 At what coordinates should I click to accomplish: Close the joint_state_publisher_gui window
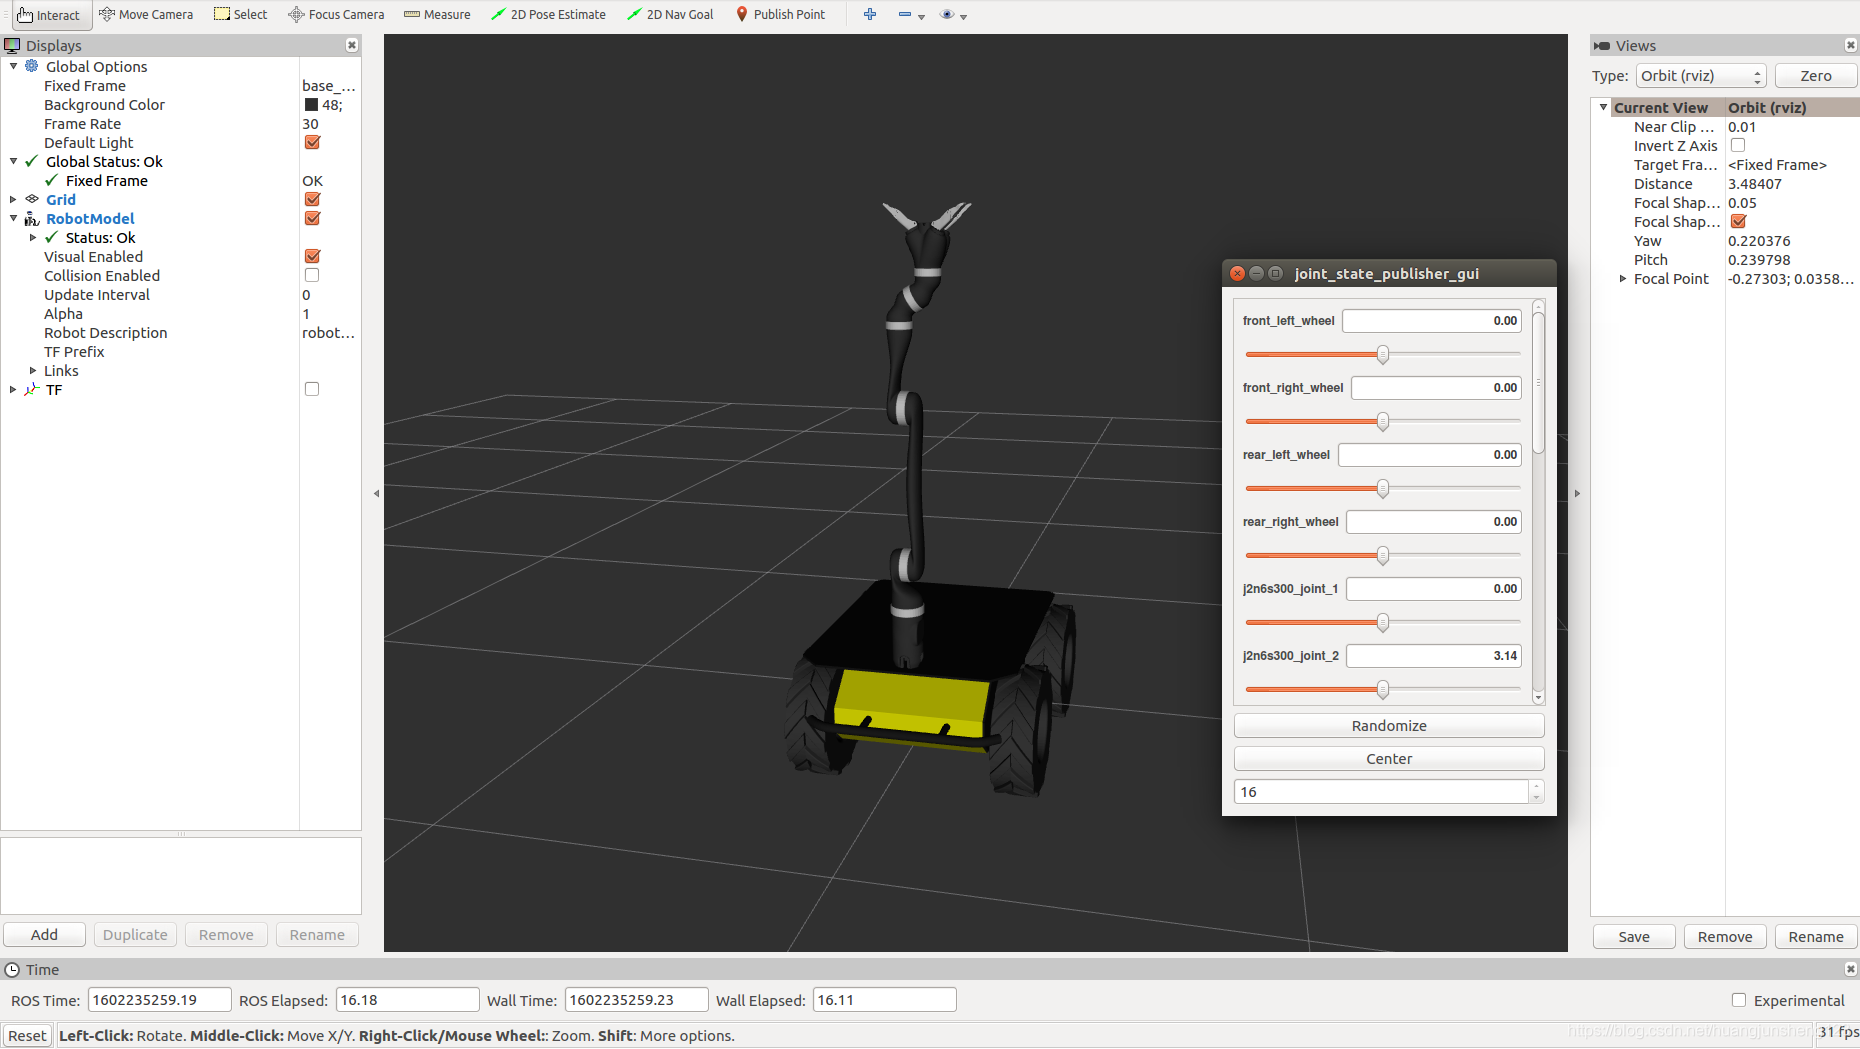1237,273
